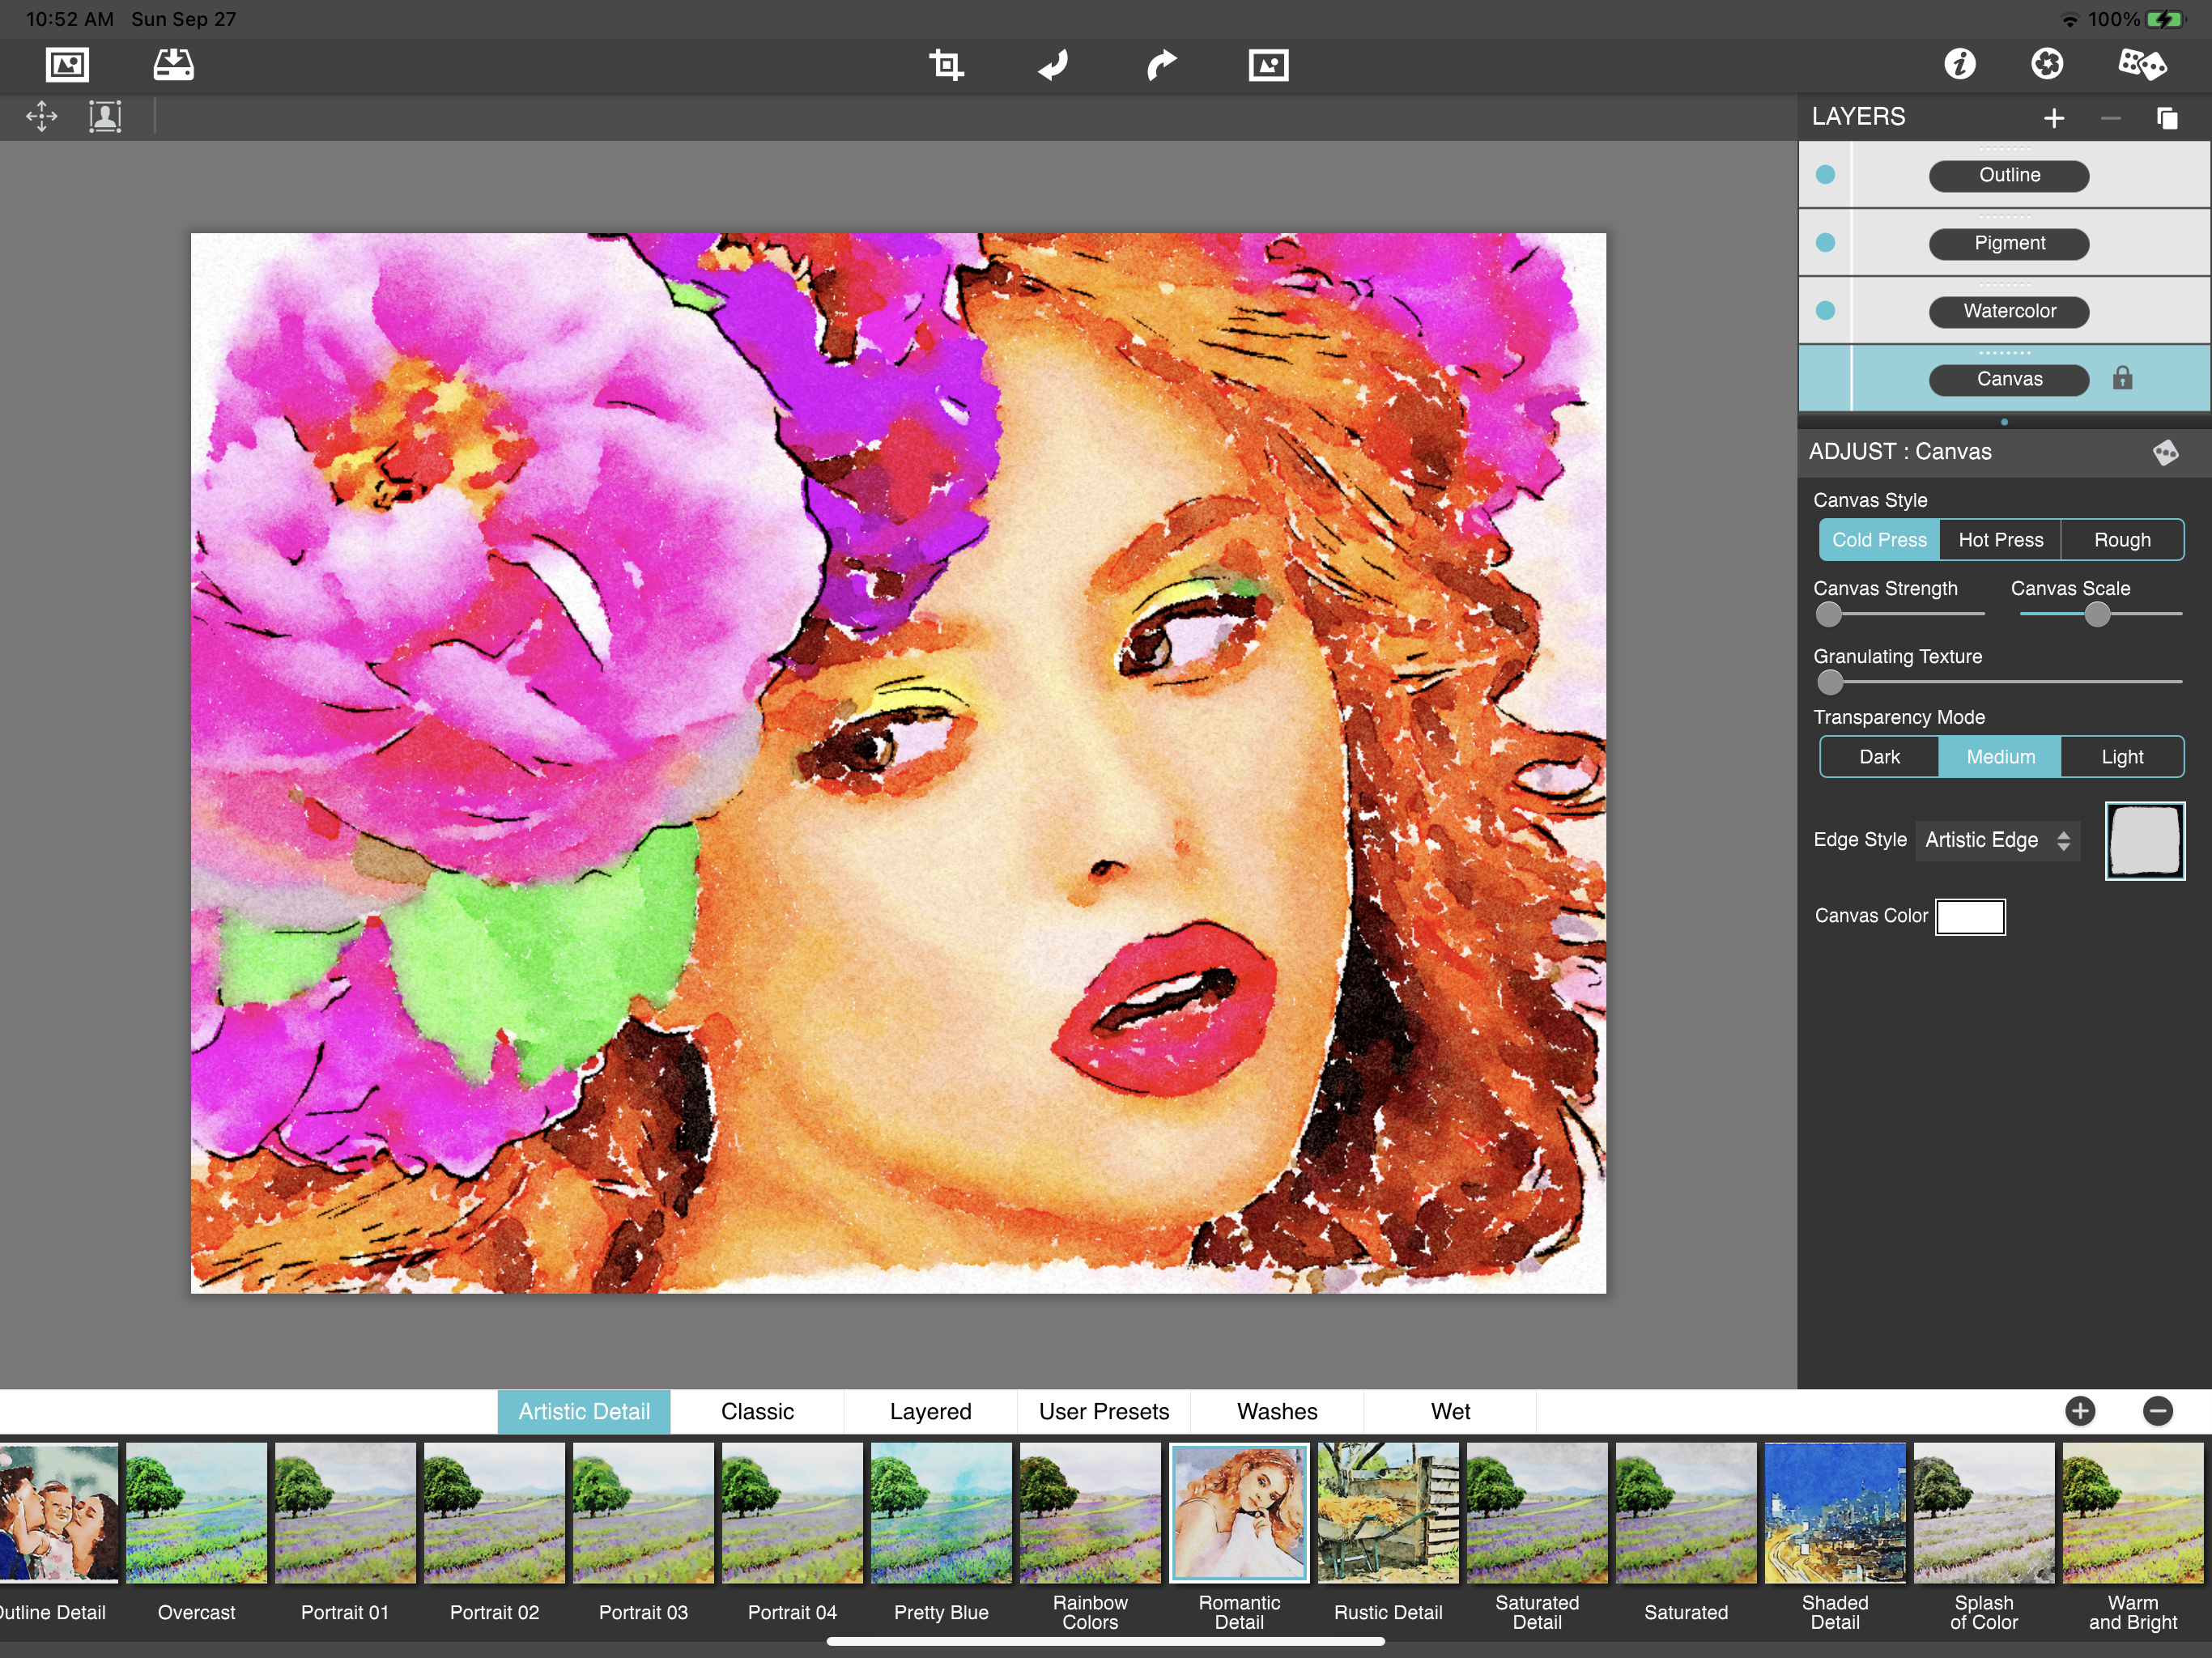The image size is (2212, 1658).
Task: Open the photo import icon
Action: [x=67, y=65]
